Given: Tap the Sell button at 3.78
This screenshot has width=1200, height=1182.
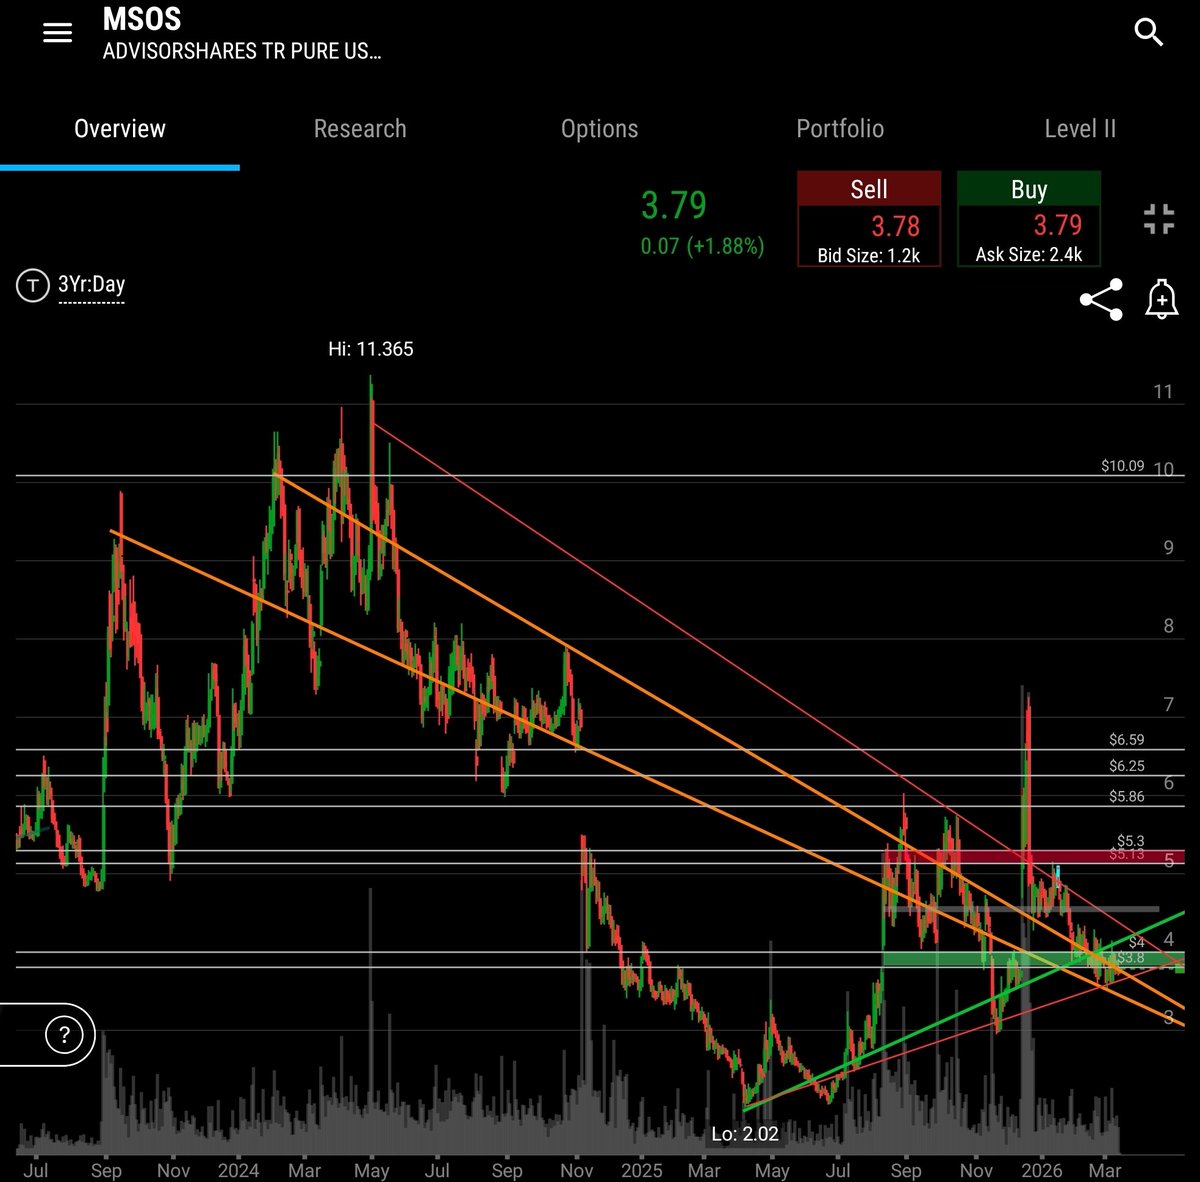Looking at the screenshot, I should point(869,219).
